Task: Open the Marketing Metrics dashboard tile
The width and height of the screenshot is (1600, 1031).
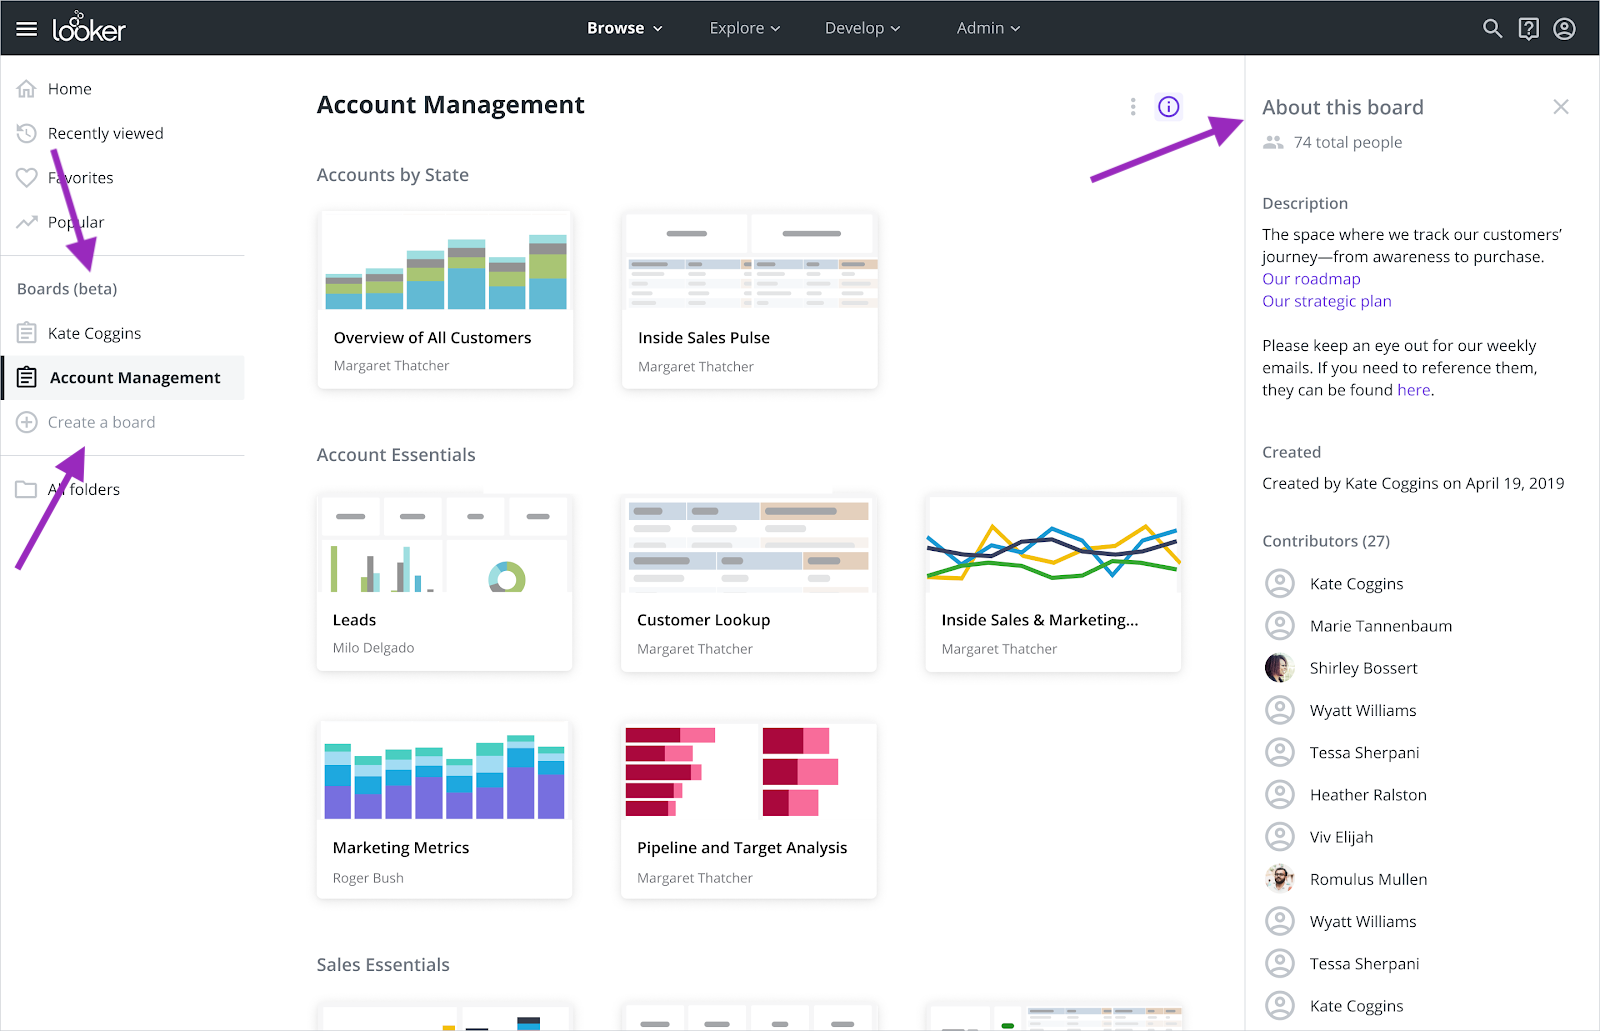Action: 445,809
